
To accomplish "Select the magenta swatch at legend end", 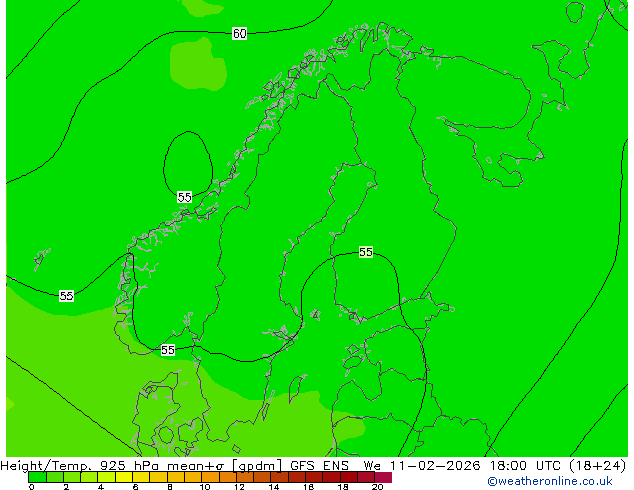I will tap(384, 477).
